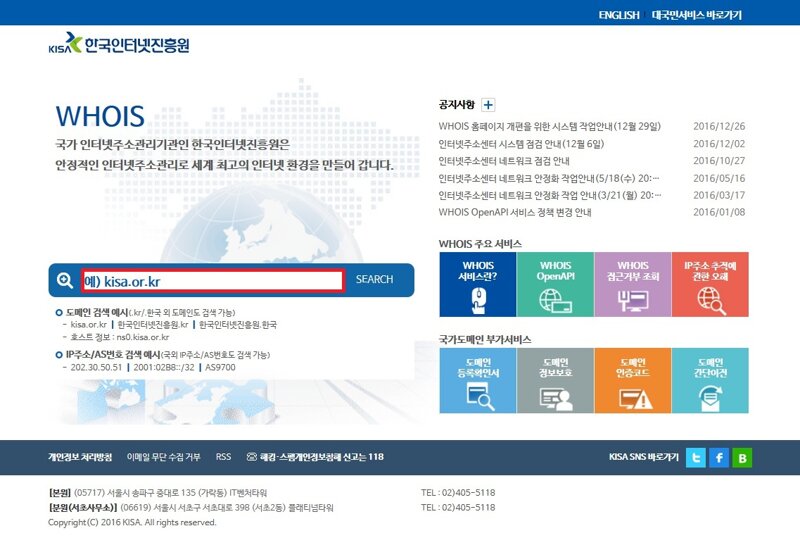Click 'KISA SNS 바로가기' label
This screenshot has width=800, height=545.
coord(644,457)
